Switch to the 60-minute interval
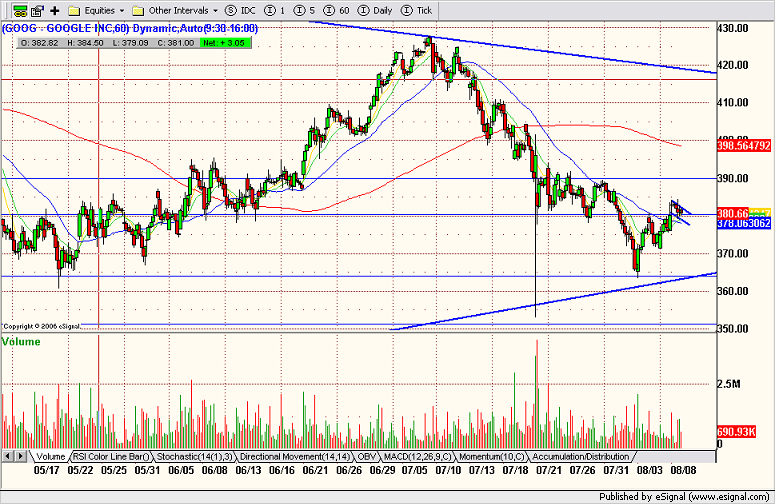The image size is (775, 504). (x=337, y=10)
